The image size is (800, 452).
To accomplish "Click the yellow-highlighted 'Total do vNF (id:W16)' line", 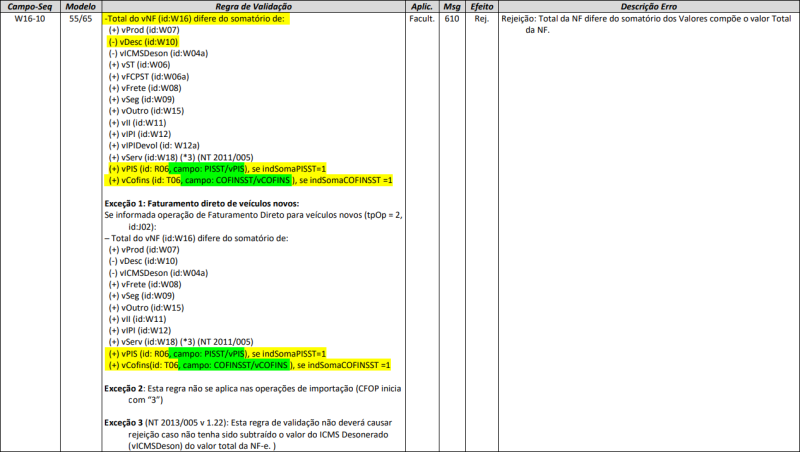I will click(x=197, y=19).
